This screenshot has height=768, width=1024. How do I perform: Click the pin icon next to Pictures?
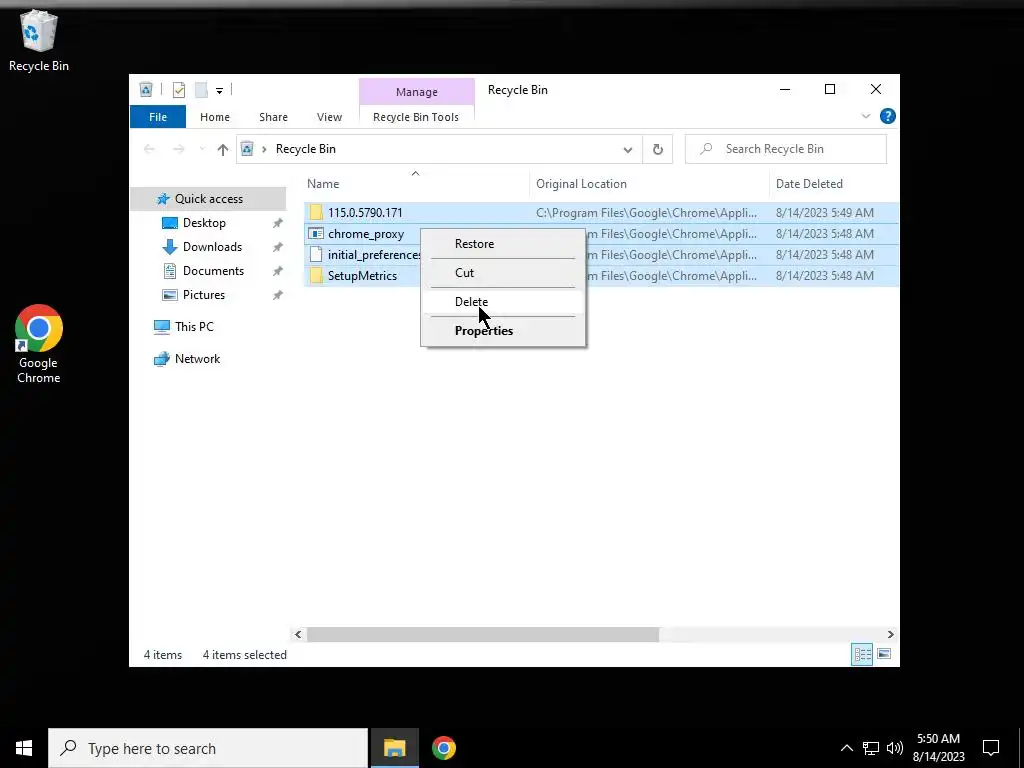point(278,295)
